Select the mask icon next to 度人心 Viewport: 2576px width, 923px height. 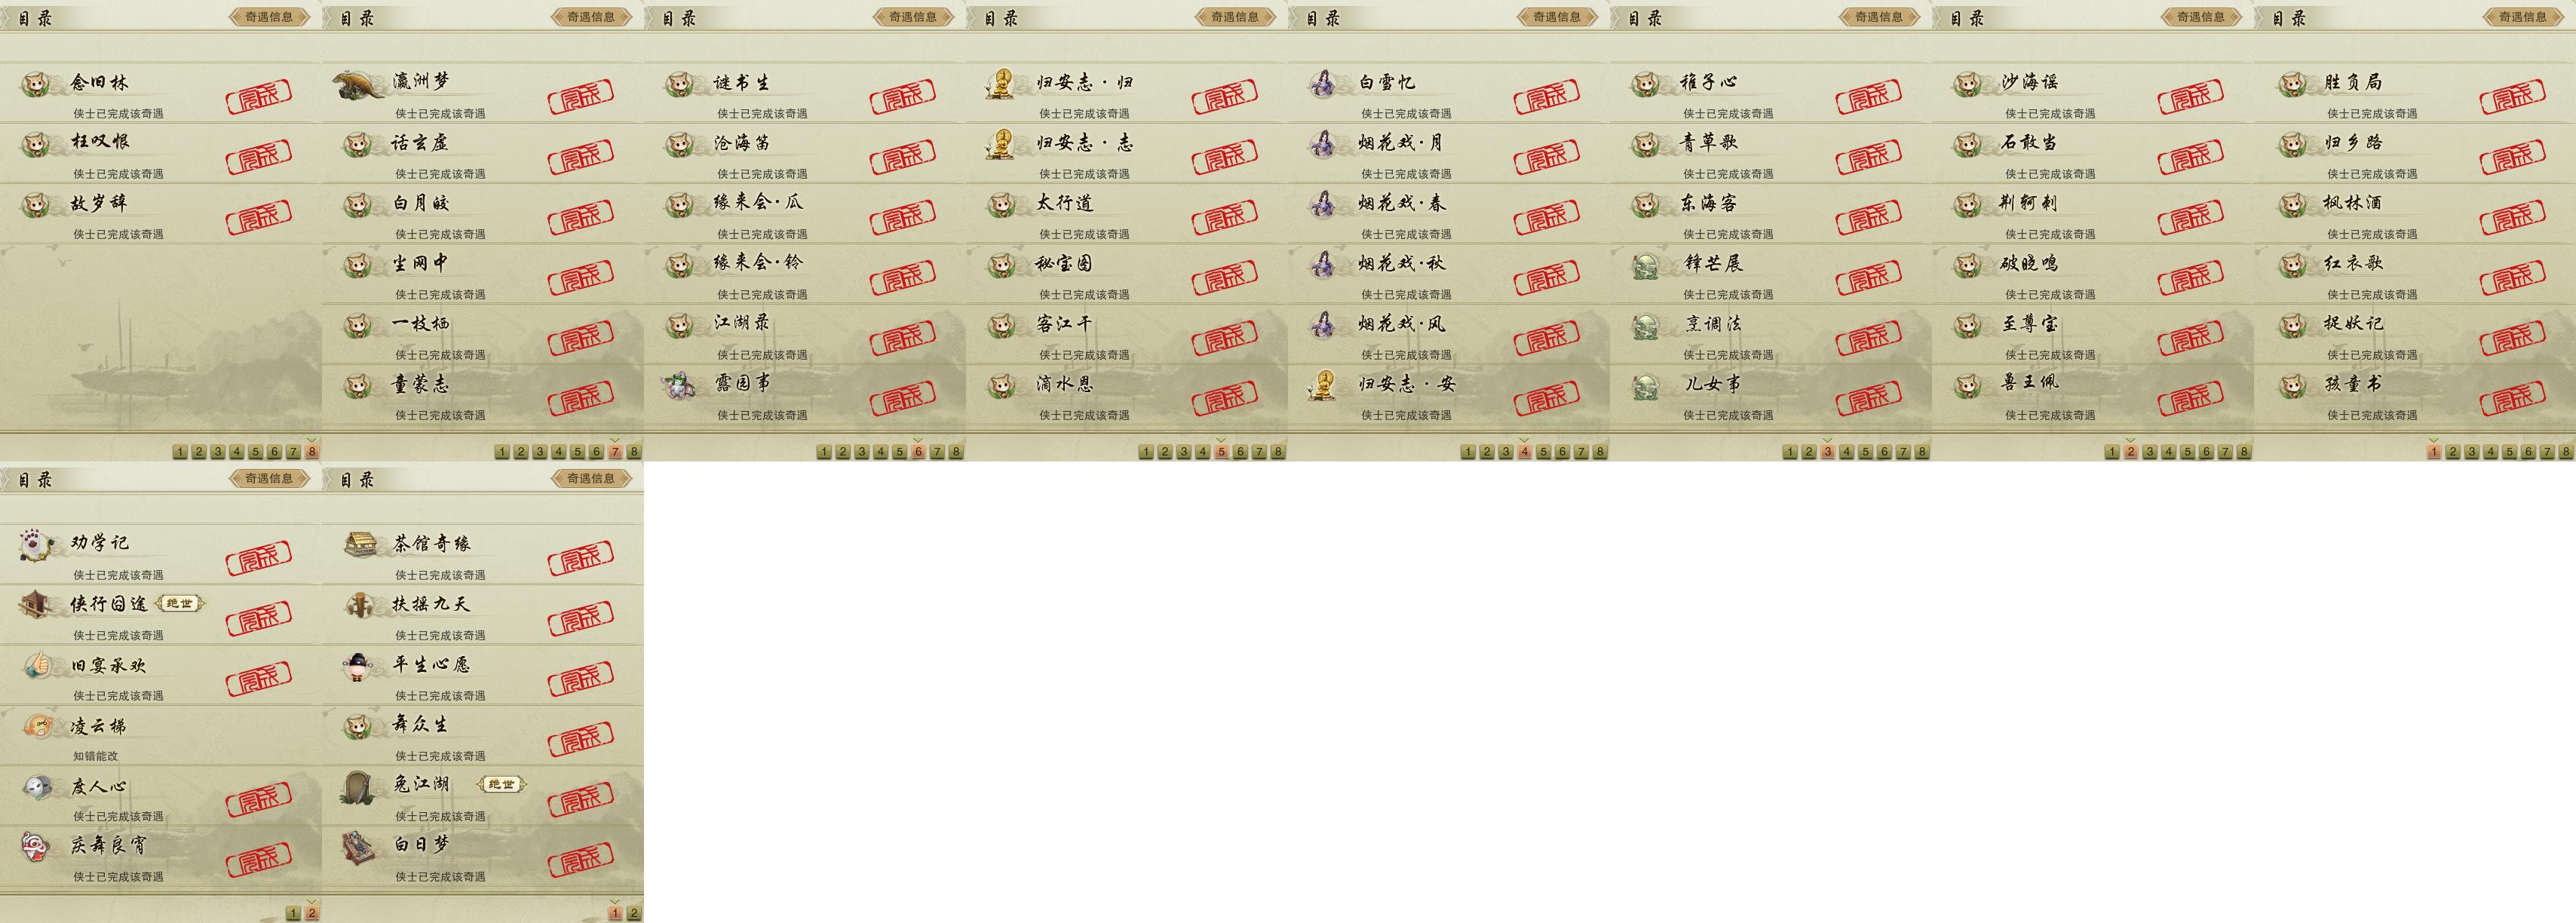(x=37, y=786)
